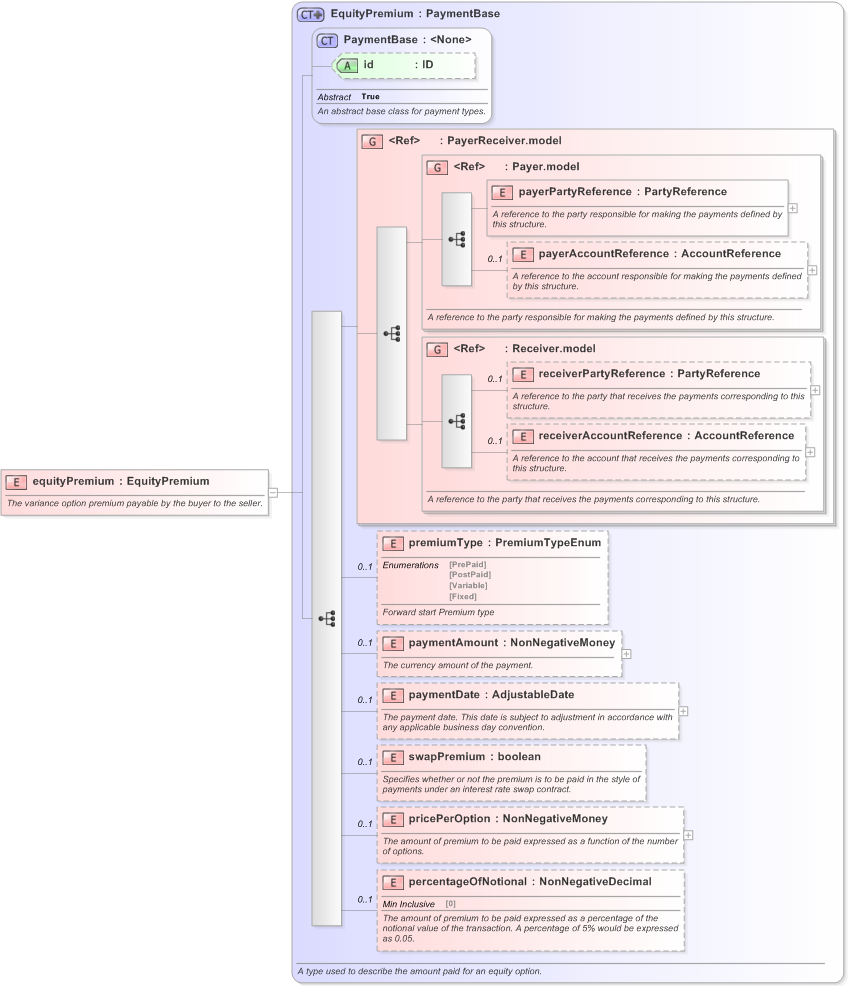849x986 pixels.
Task: Click the CT icon beside PaymentBase : <None>
Action: pos(327,40)
